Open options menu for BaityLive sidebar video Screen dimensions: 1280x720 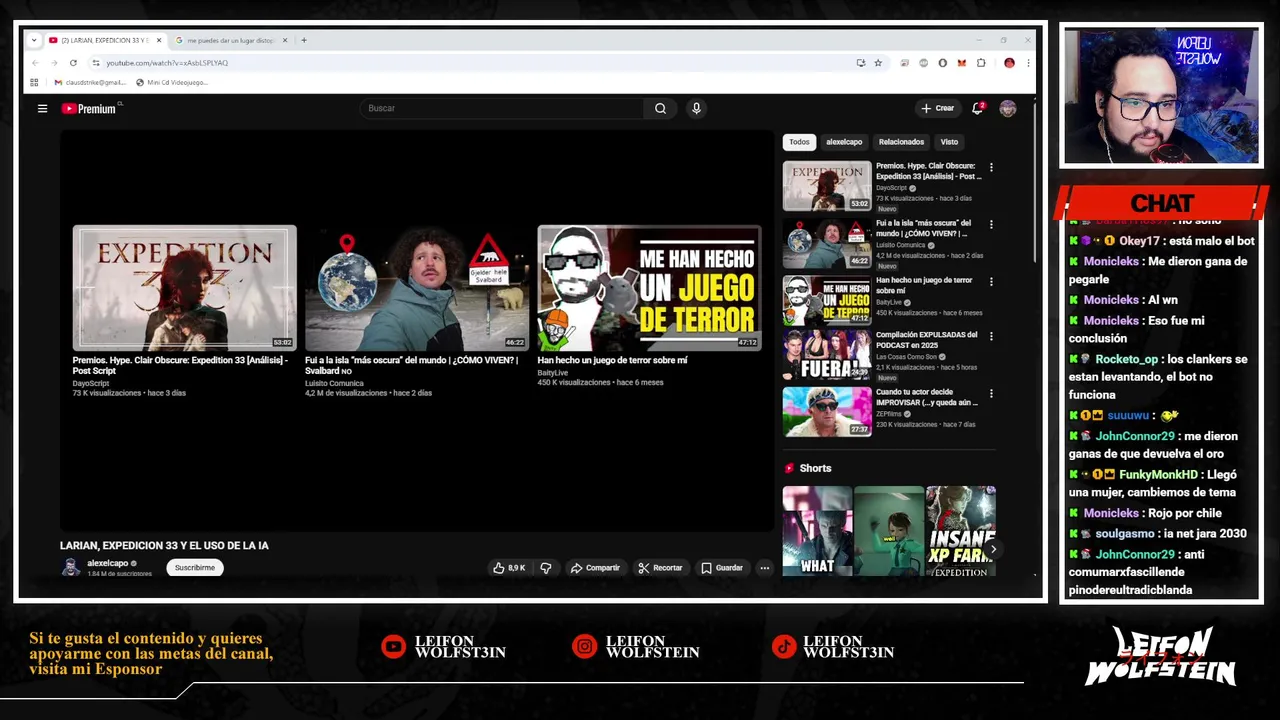(x=991, y=282)
